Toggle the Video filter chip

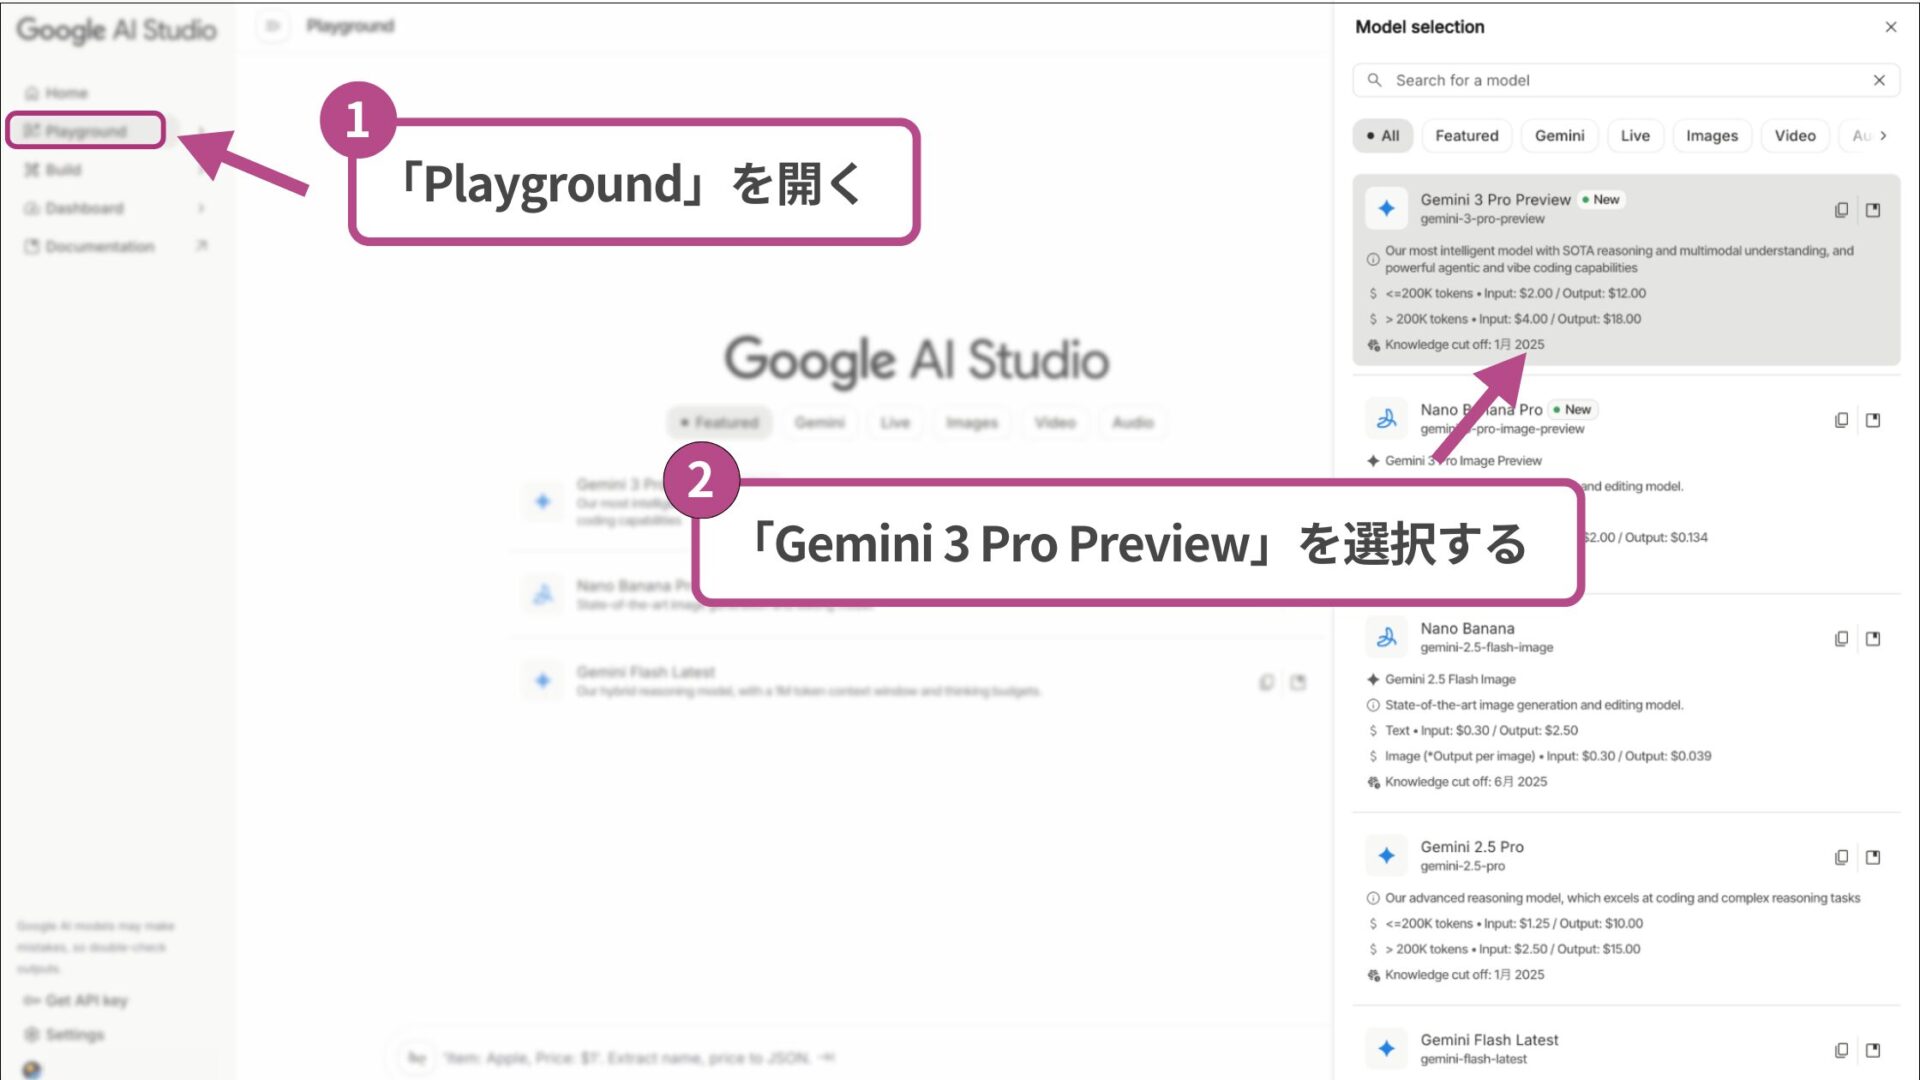(x=1795, y=135)
